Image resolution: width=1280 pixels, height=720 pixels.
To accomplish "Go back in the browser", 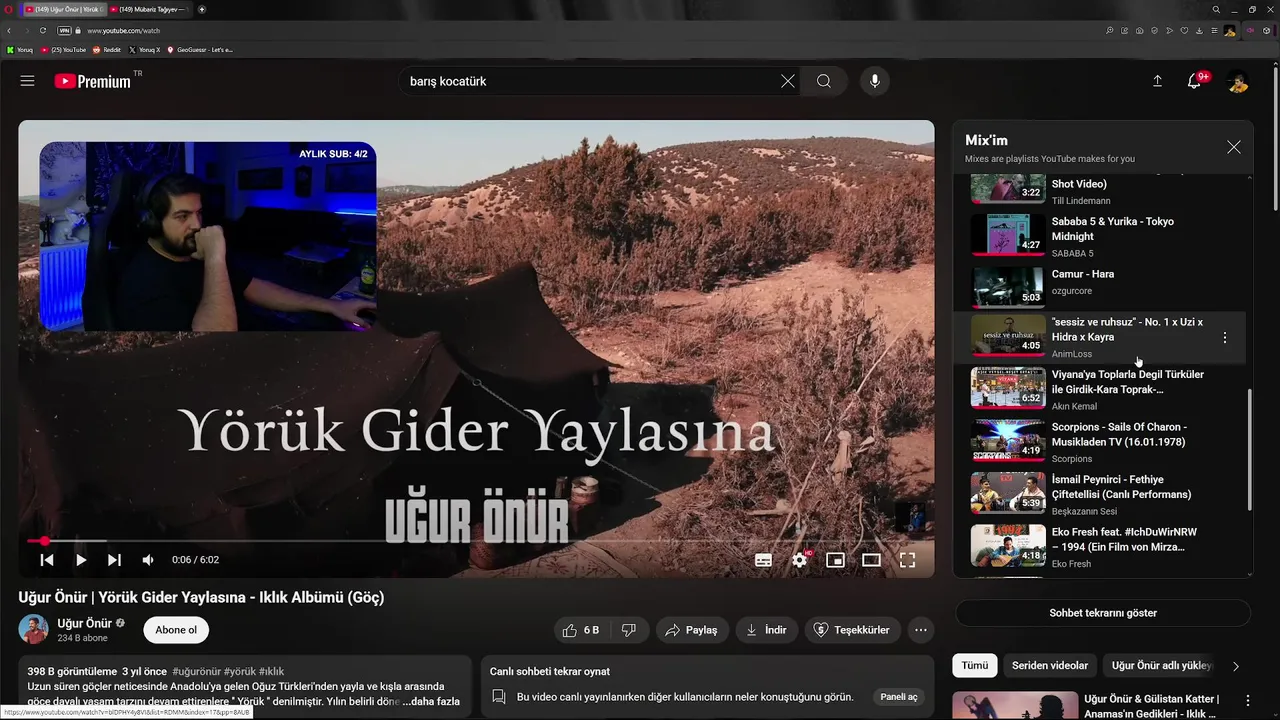I will (x=9, y=31).
